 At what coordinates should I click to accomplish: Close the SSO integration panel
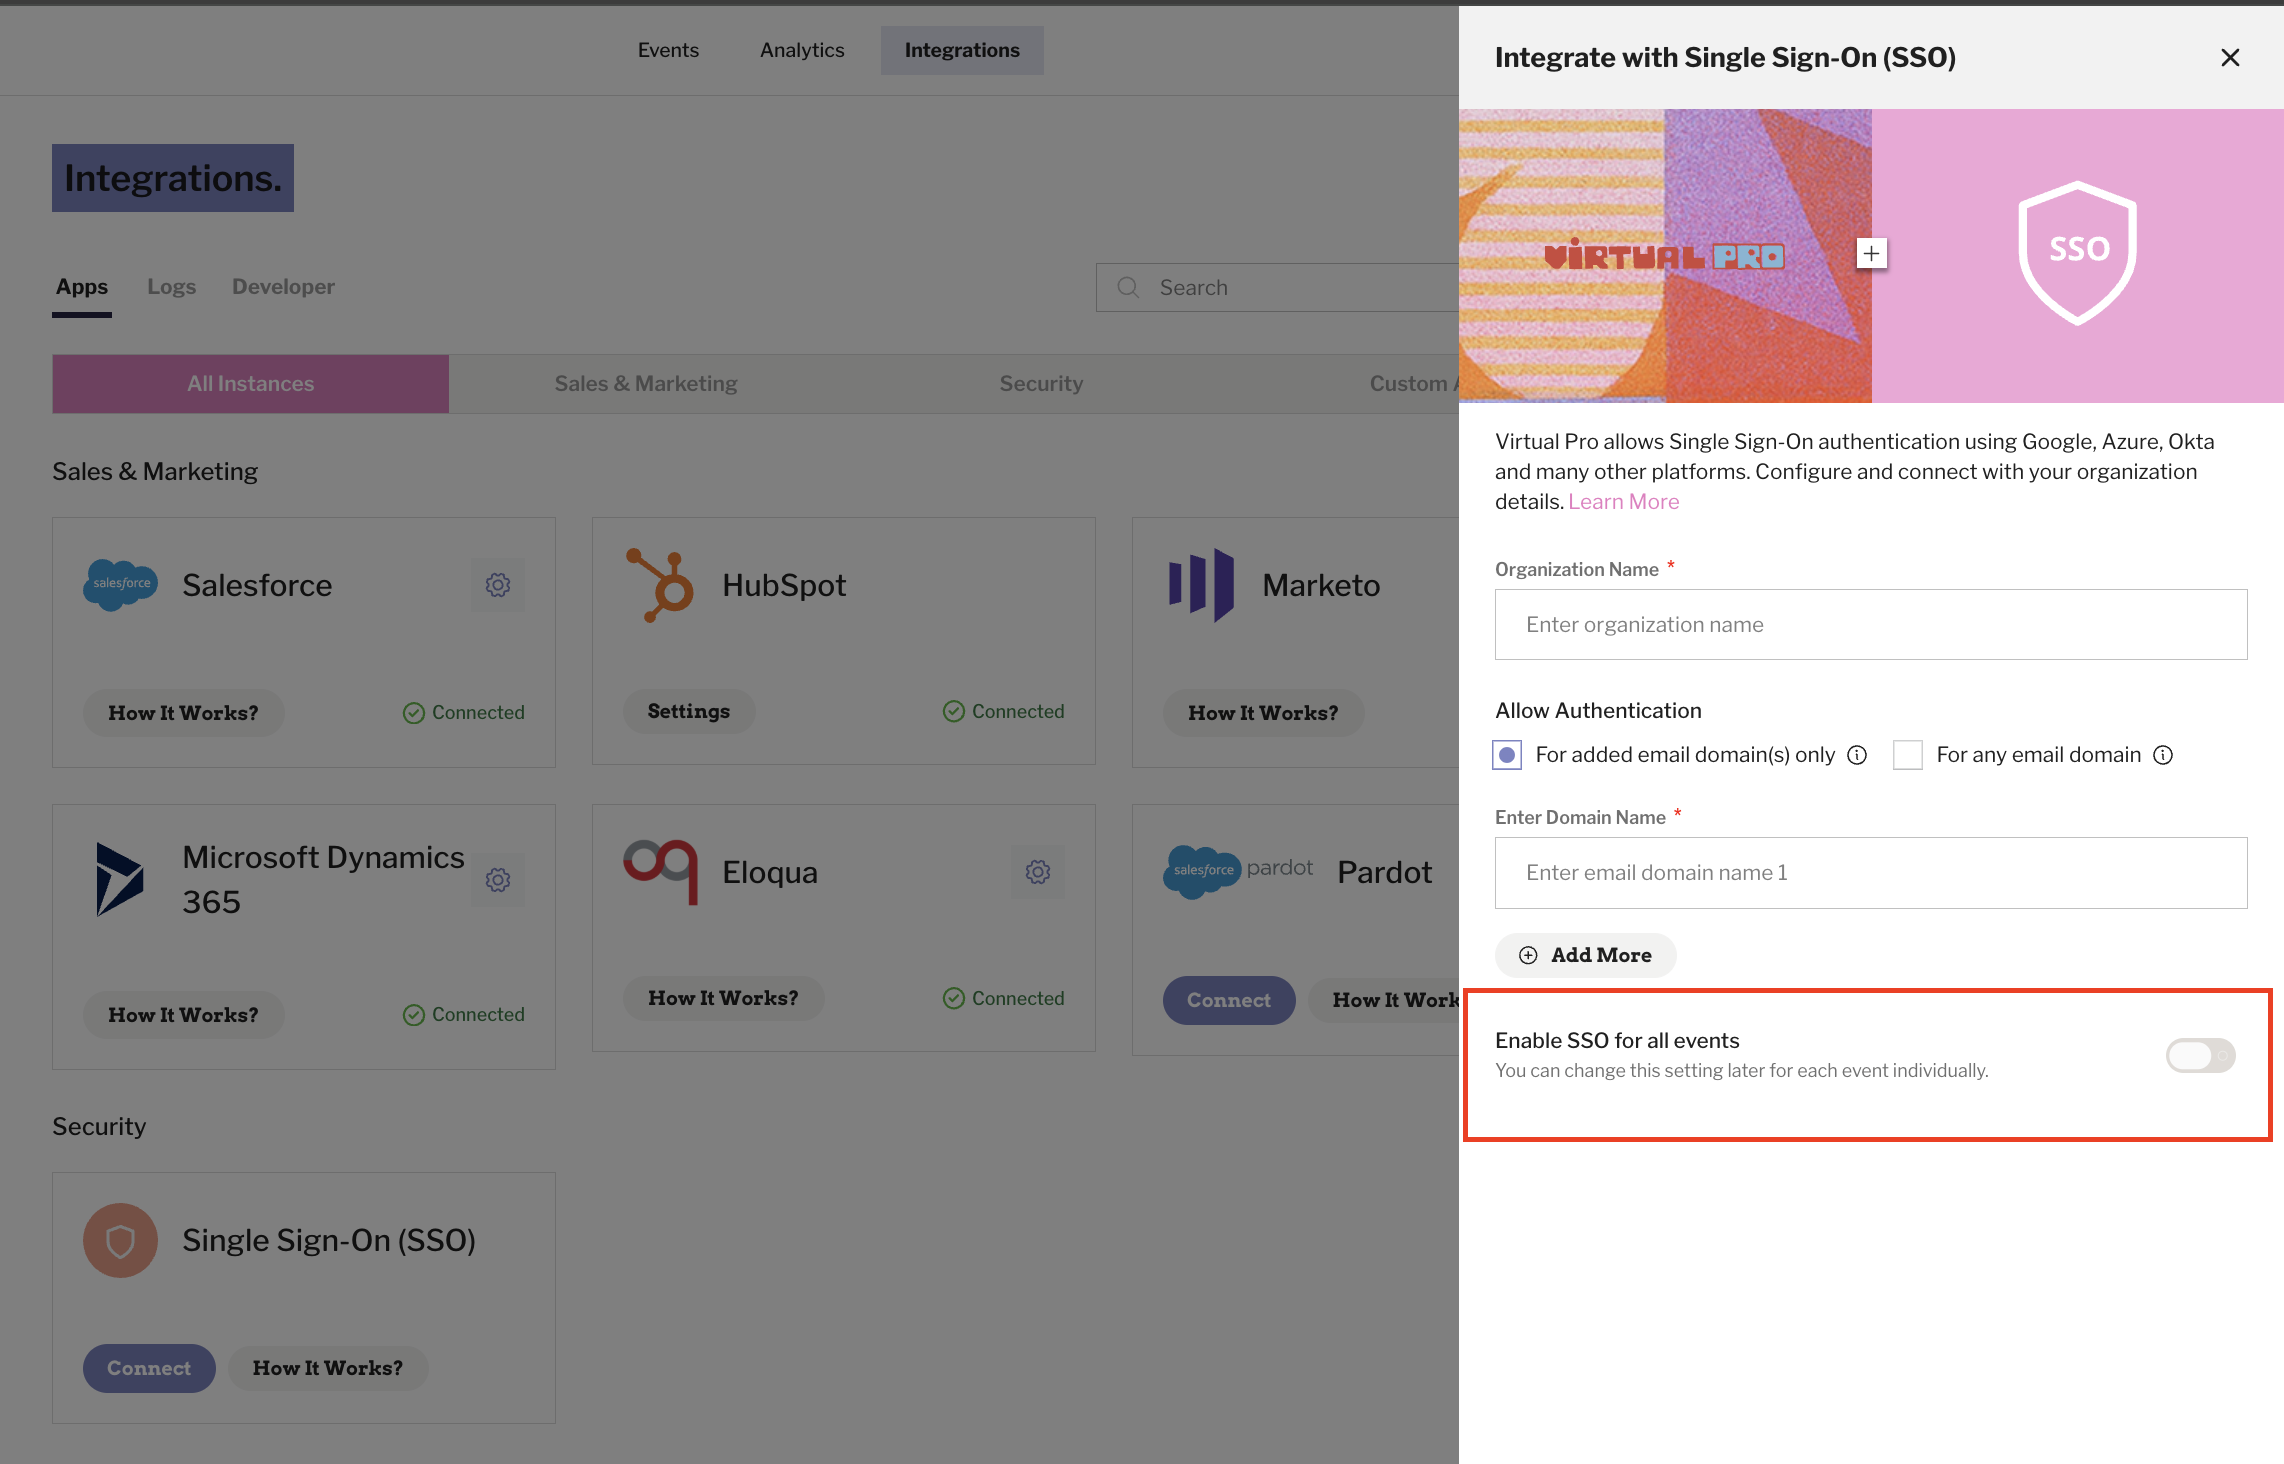(x=2230, y=58)
